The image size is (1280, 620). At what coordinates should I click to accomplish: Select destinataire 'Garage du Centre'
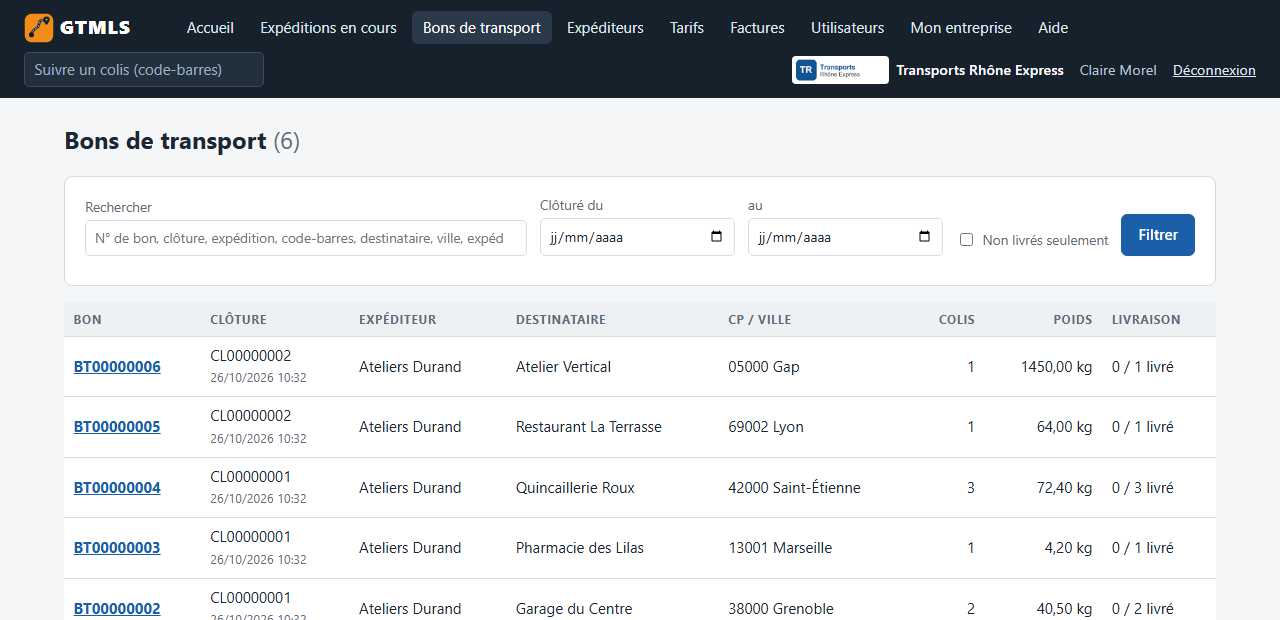coord(574,609)
